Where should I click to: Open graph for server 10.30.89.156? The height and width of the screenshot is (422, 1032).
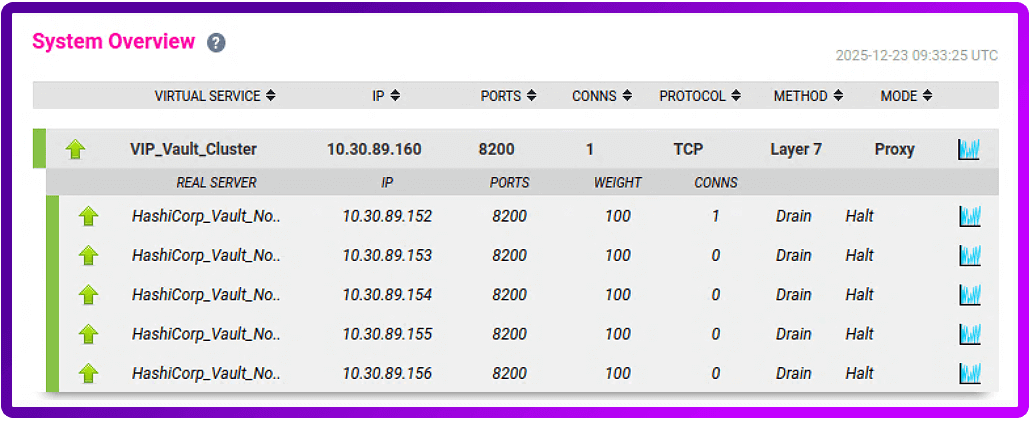[969, 373]
